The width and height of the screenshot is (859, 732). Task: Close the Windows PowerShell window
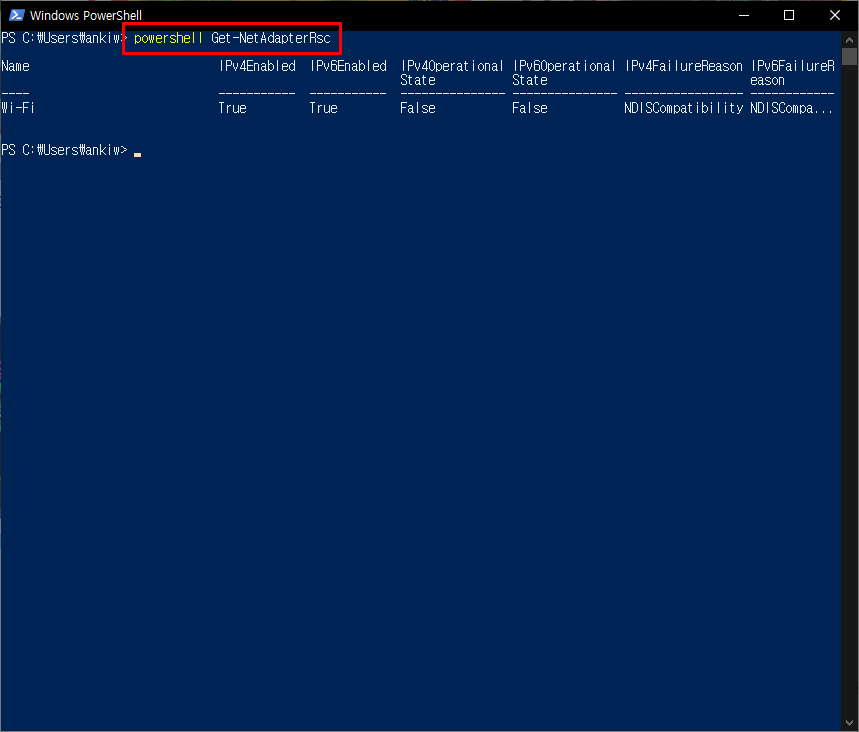[x=834, y=15]
